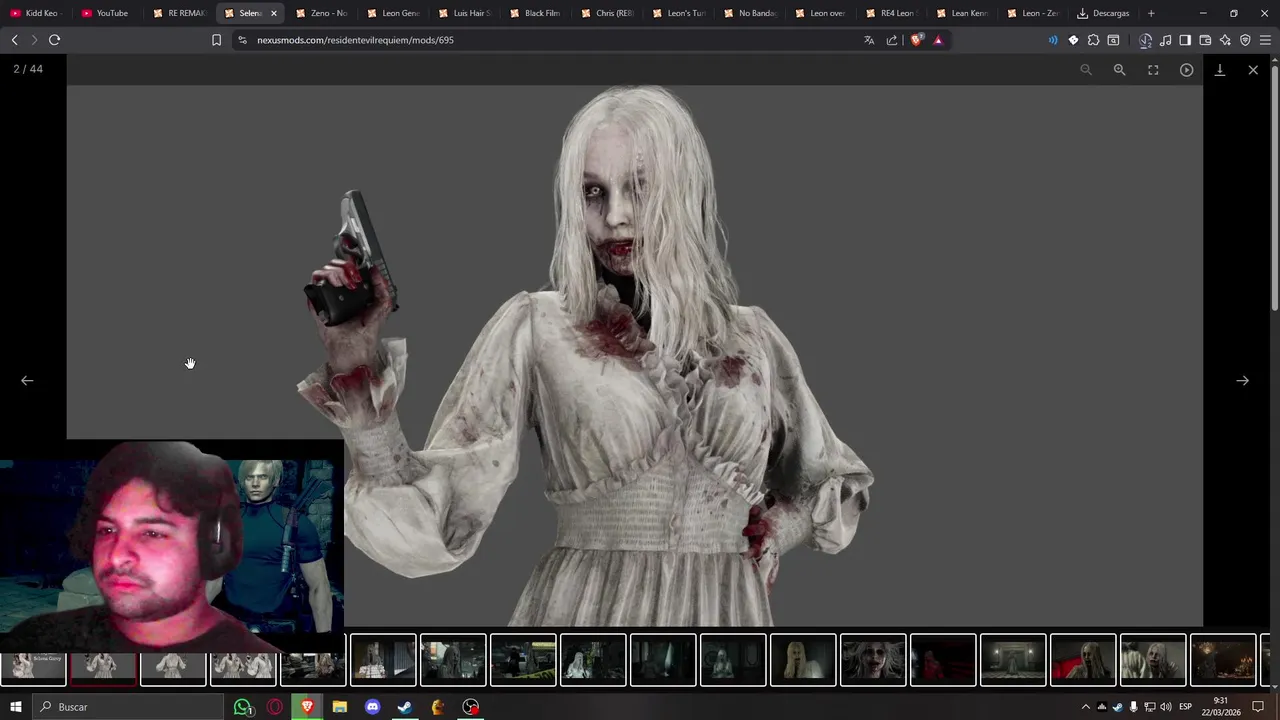1280x720 pixels.
Task: Click the Buscar taskbar search box
Action: pyautogui.click(x=127, y=707)
